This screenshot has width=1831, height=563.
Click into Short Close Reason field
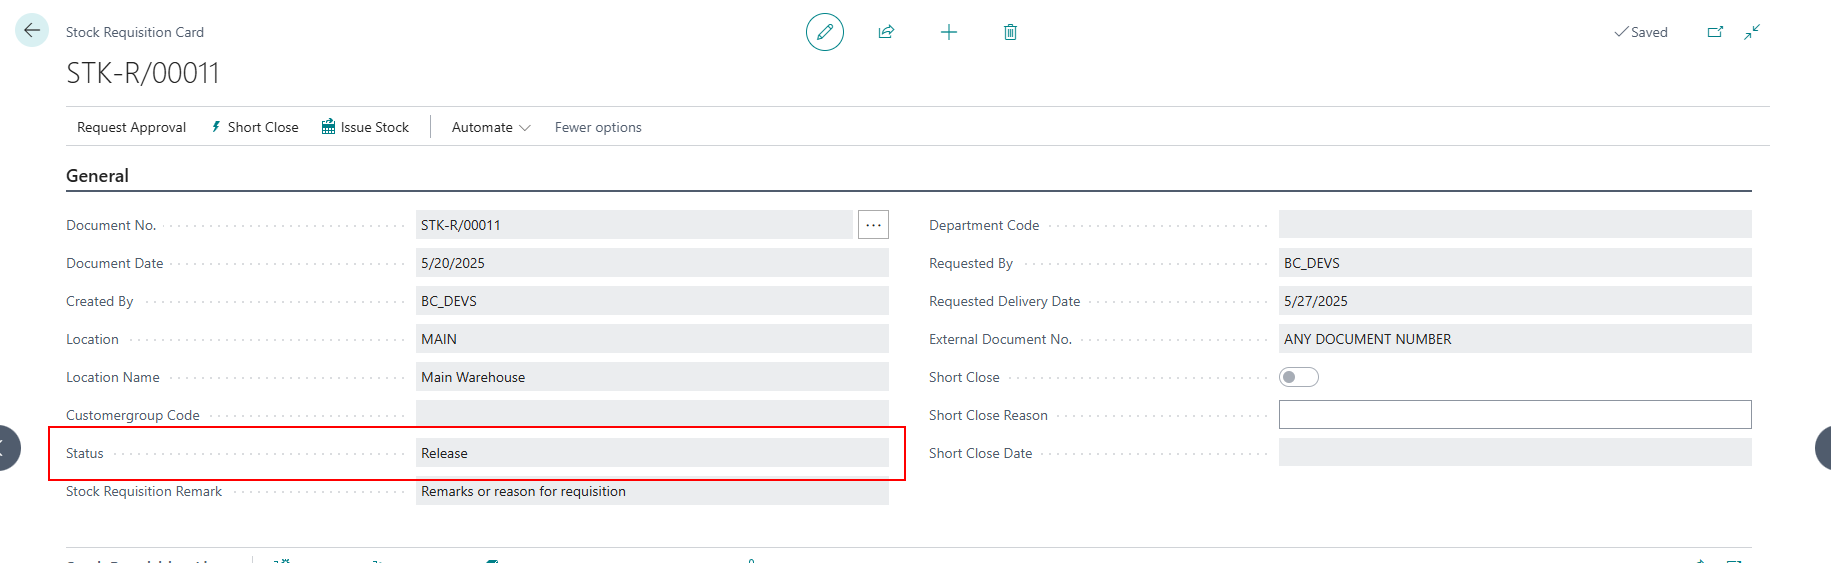(1514, 415)
